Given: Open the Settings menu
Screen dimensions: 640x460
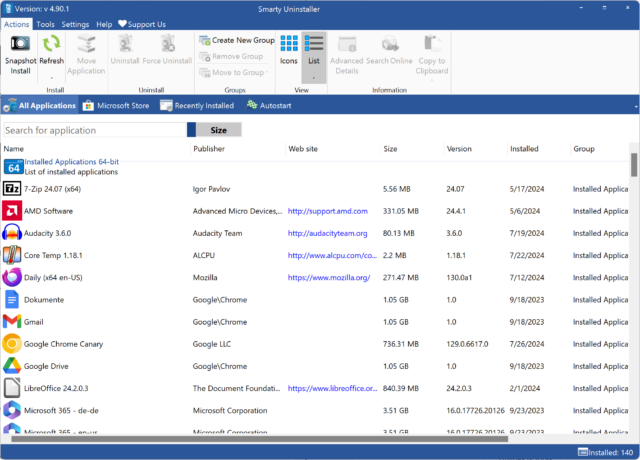Looking at the screenshot, I should coord(75,24).
